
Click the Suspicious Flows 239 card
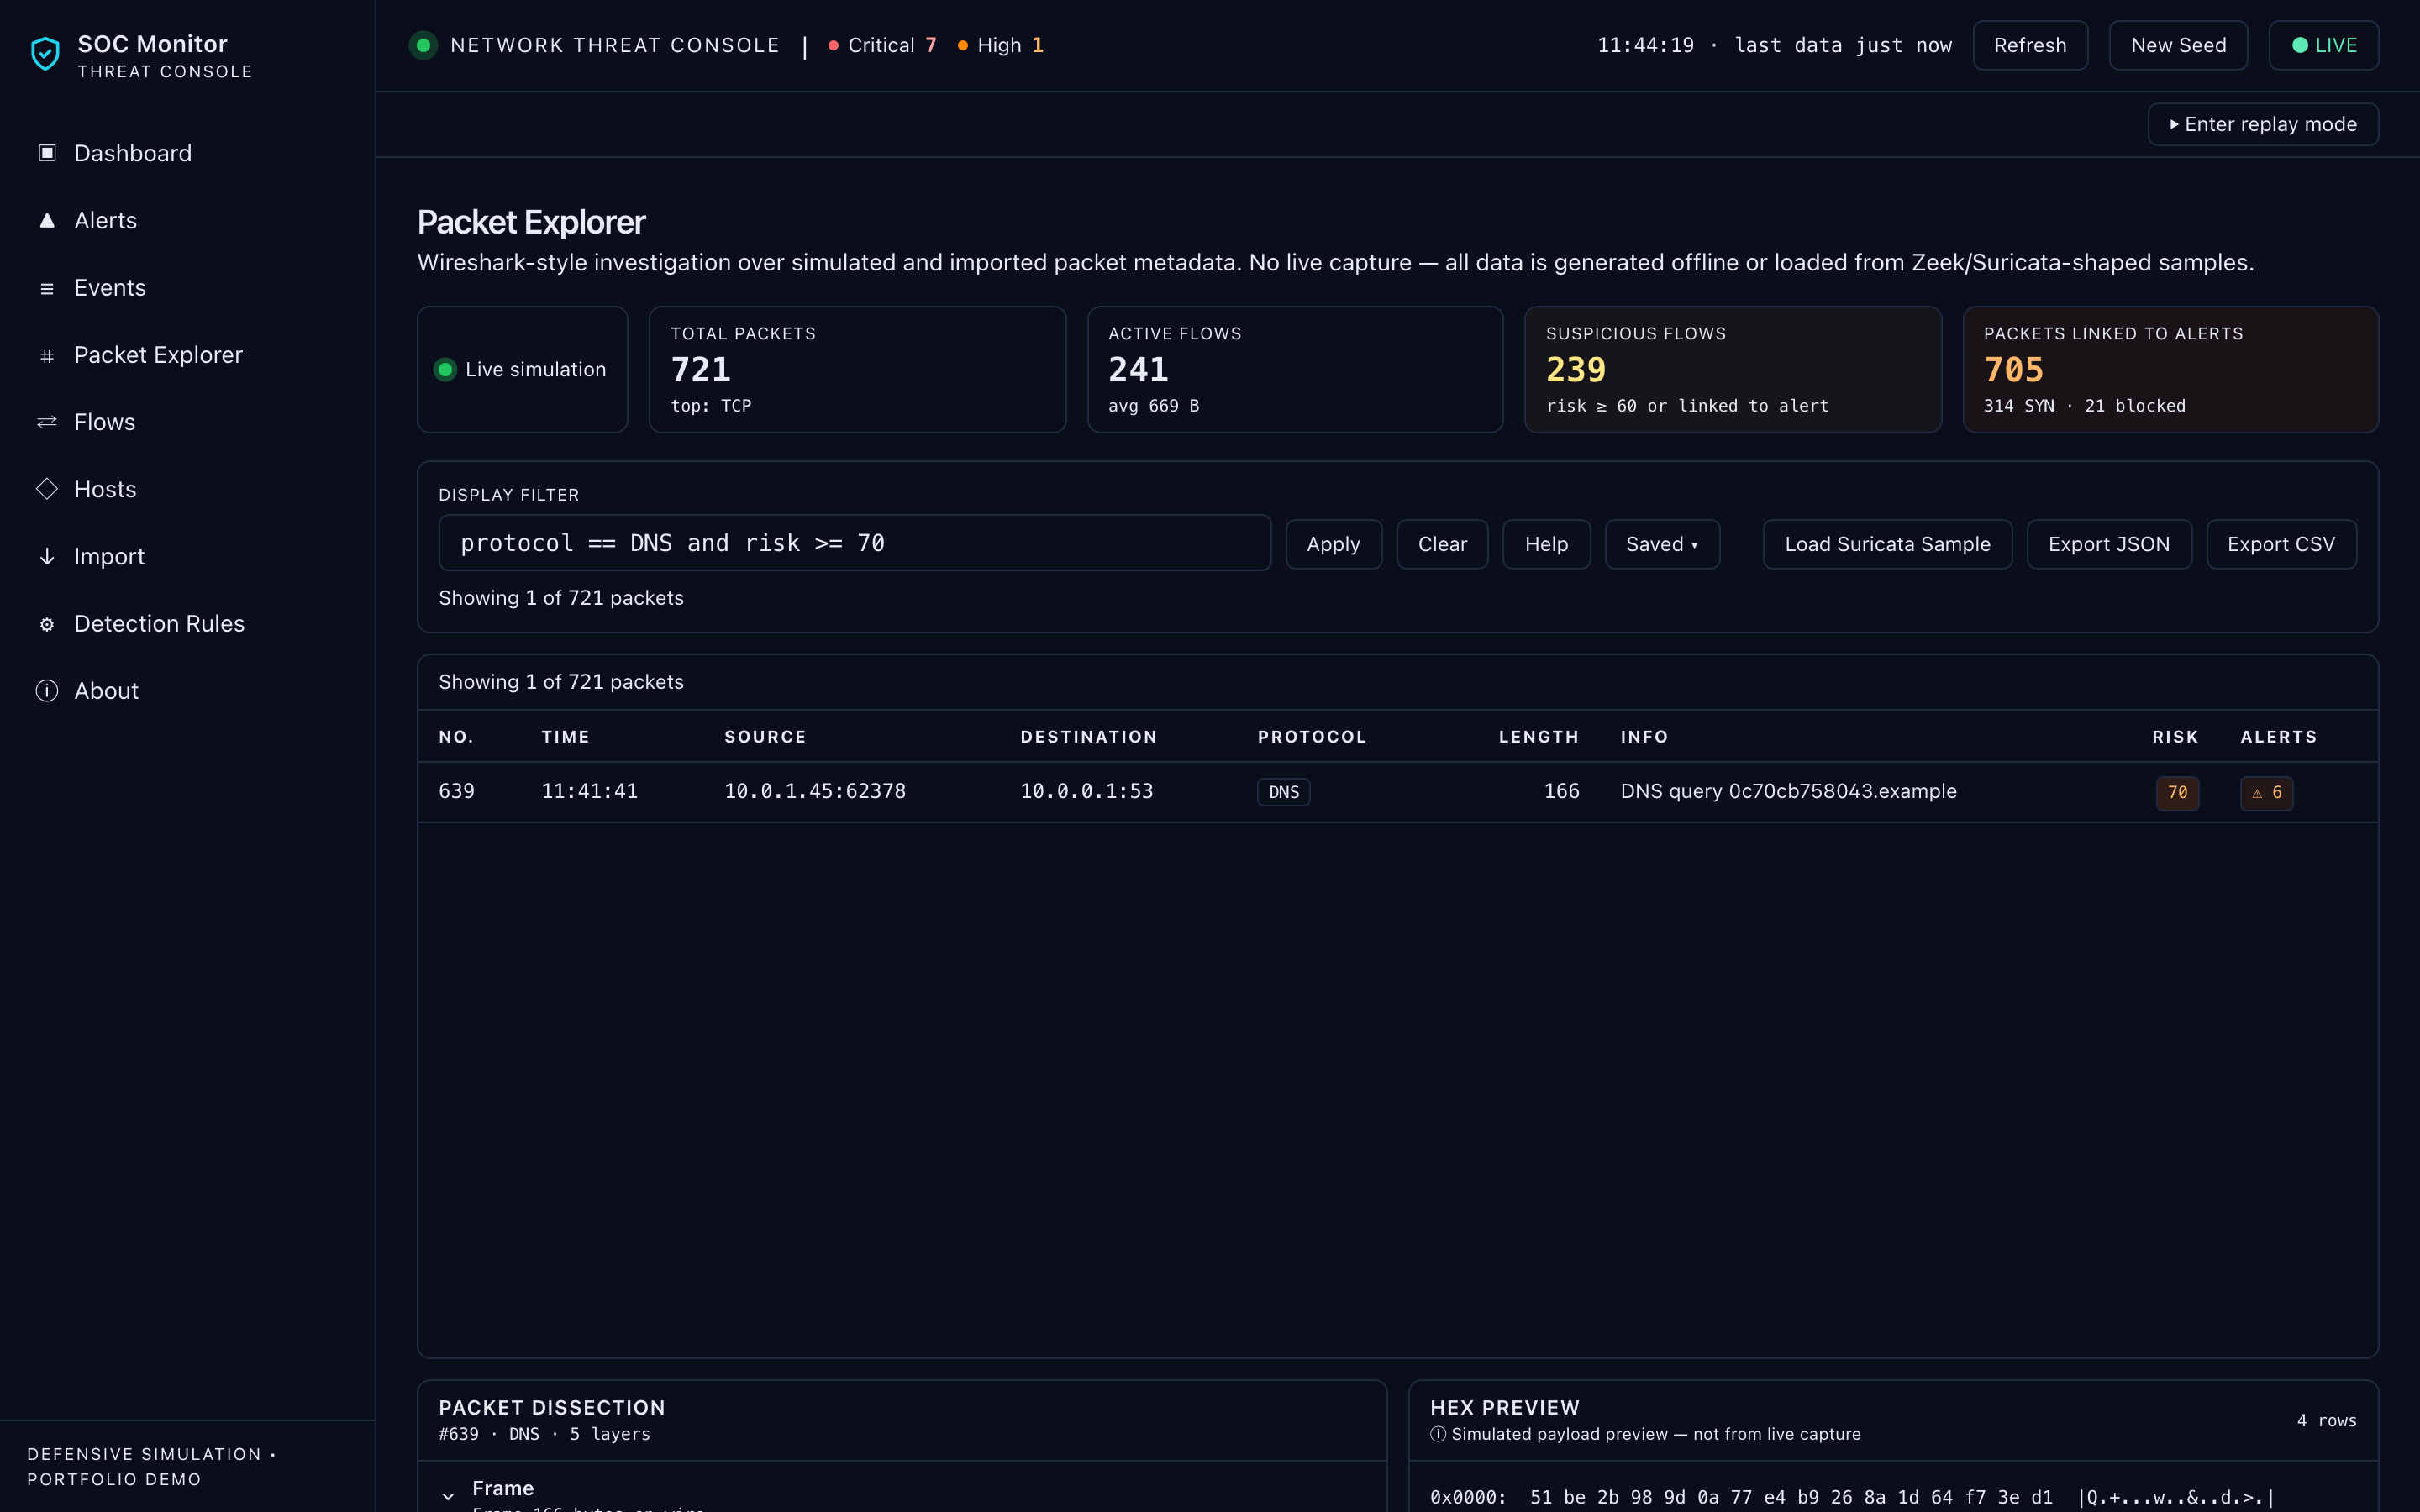click(1733, 369)
